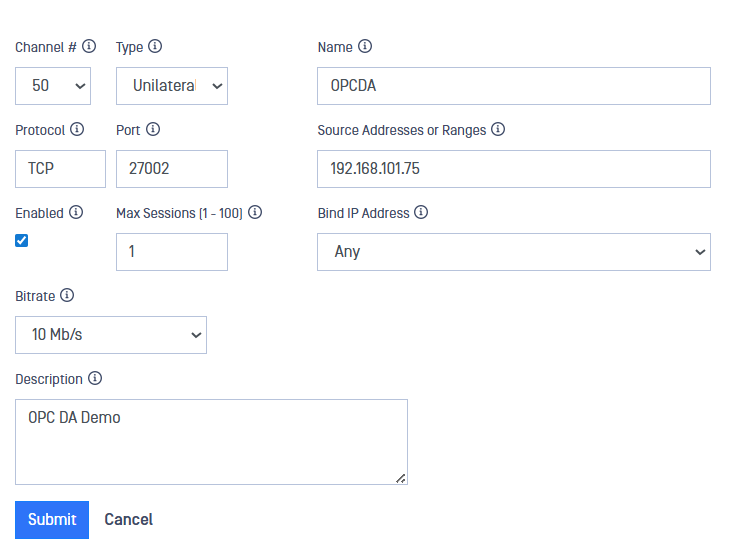Click the info icon beside Port
Screen dimensions: 742x554
click(x=153, y=129)
